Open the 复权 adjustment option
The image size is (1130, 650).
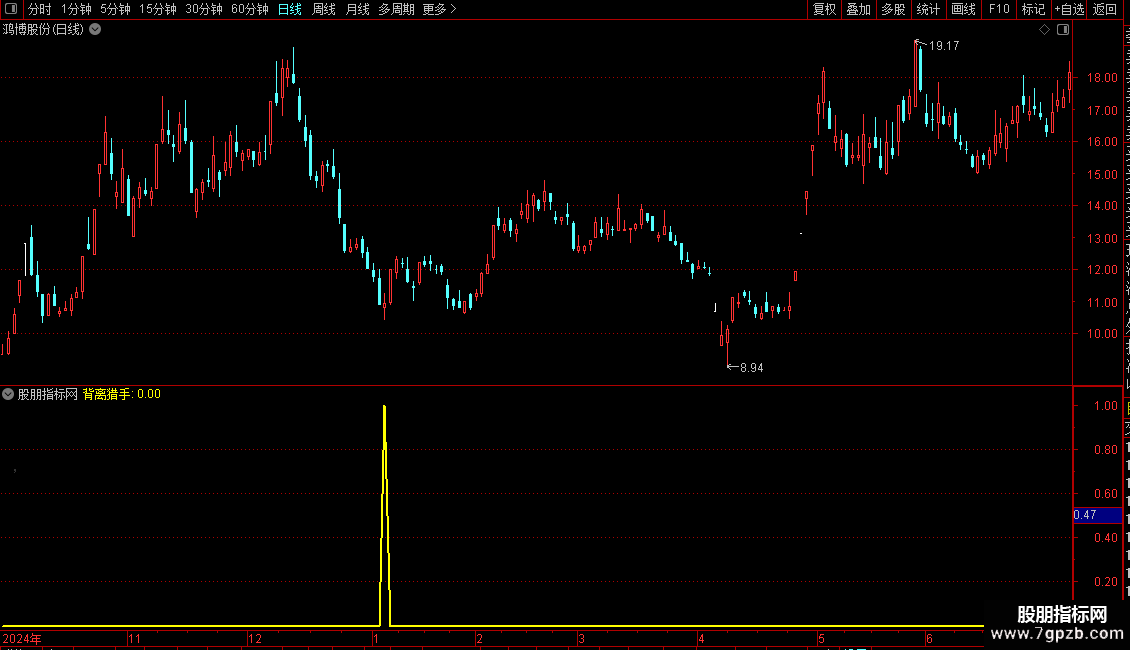point(824,9)
